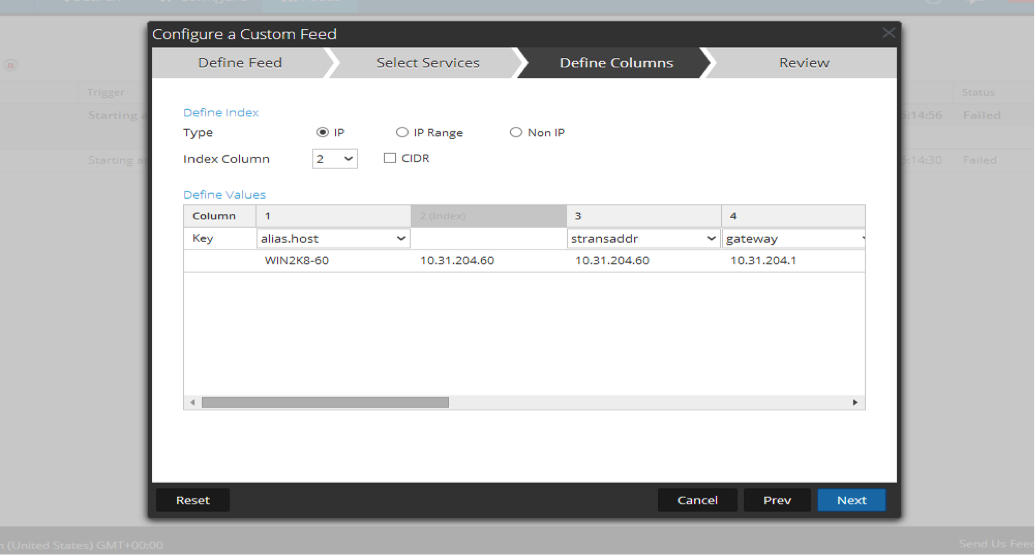
Task: Click the horizontal scrollbar right arrow
Action: click(855, 402)
